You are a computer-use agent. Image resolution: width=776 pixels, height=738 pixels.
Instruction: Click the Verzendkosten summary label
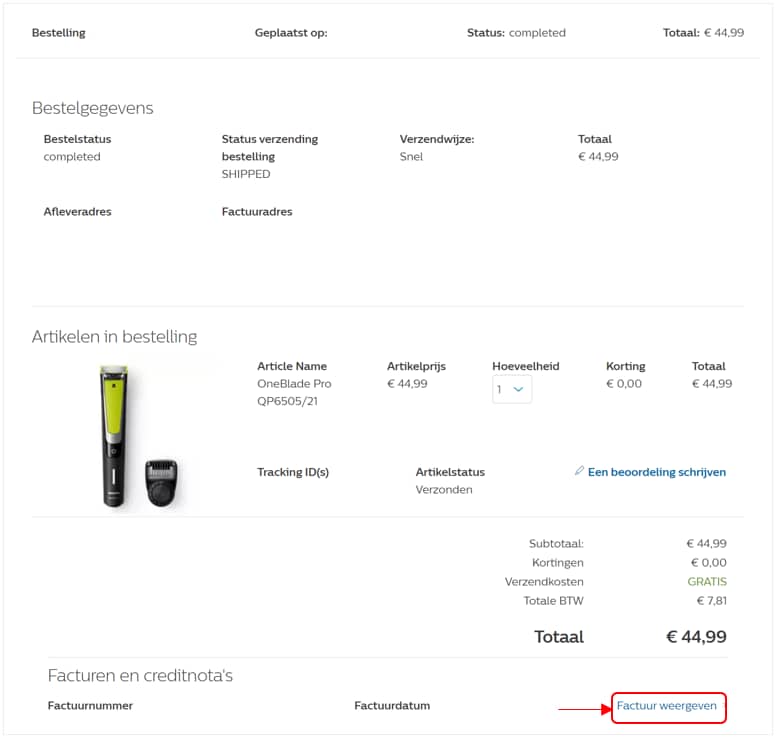(544, 582)
